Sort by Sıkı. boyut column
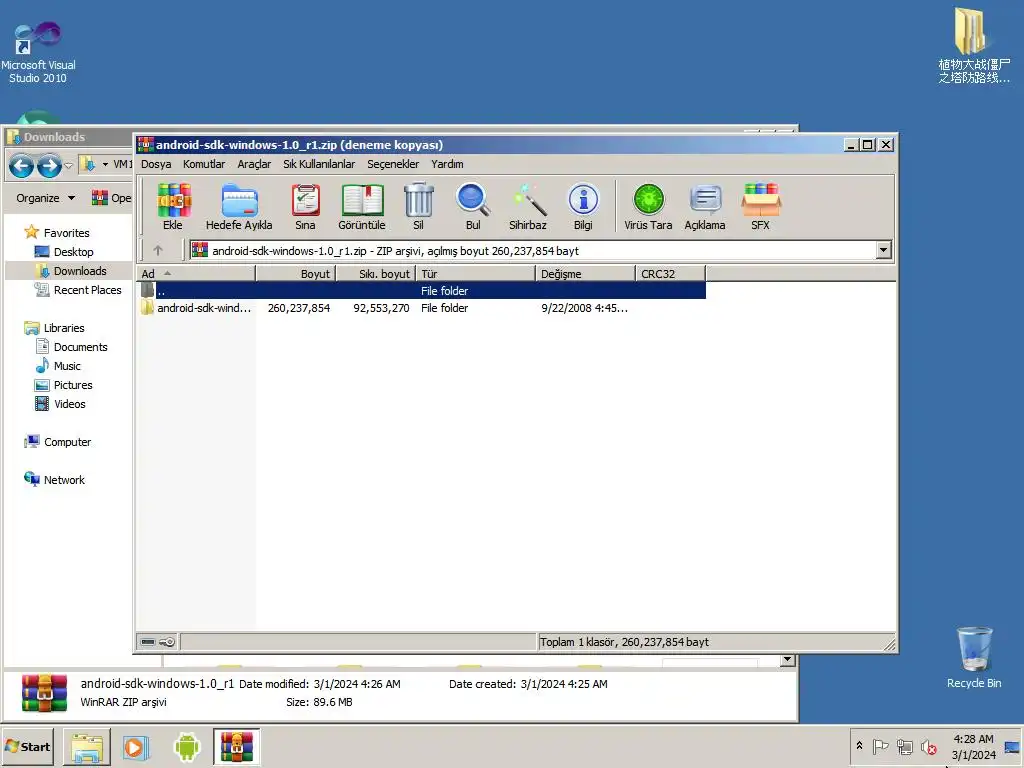 (376, 274)
